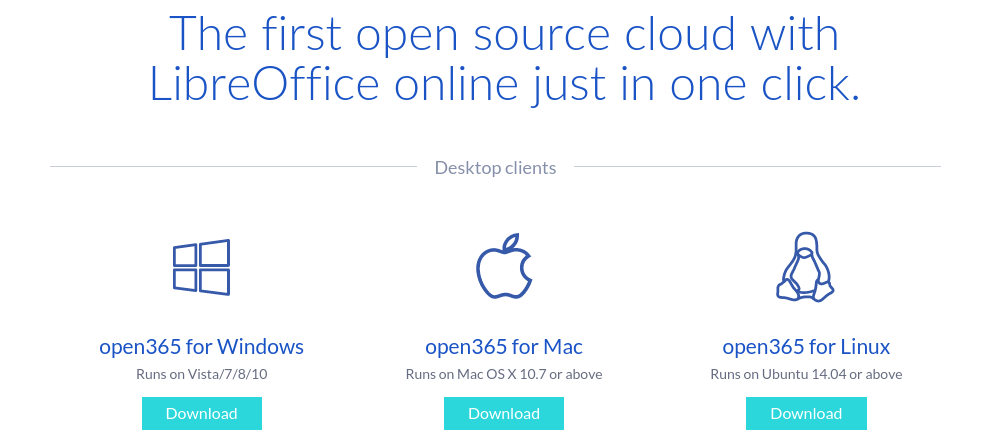Open the 'open365 for Linux' link

[806, 347]
